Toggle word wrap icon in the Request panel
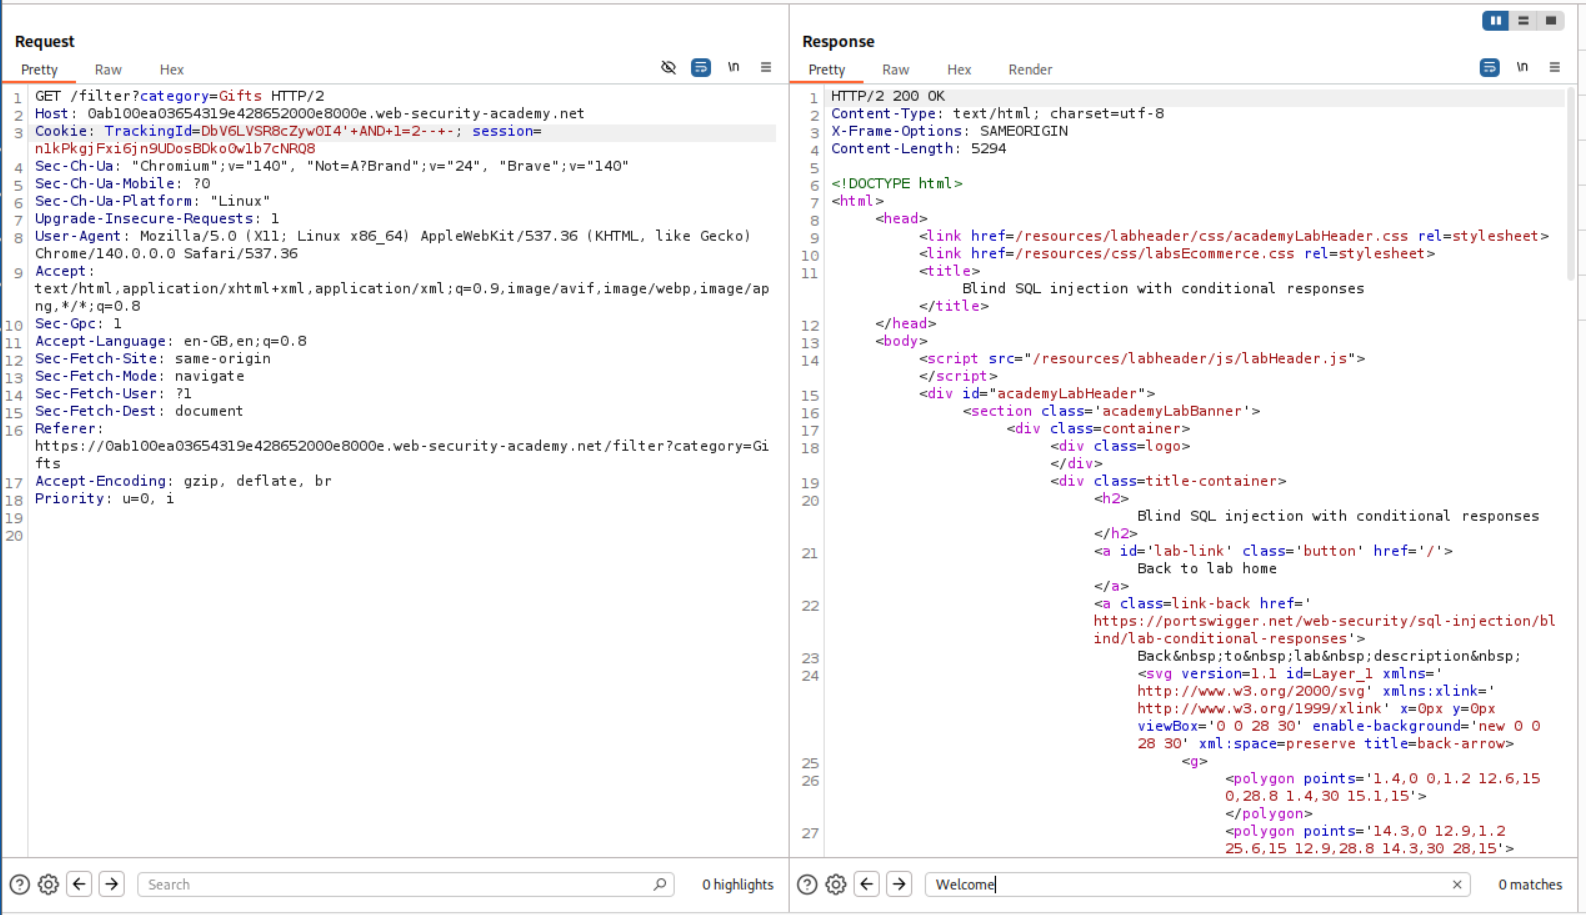The width and height of the screenshot is (1586, 915). click(x=701, y=67)
